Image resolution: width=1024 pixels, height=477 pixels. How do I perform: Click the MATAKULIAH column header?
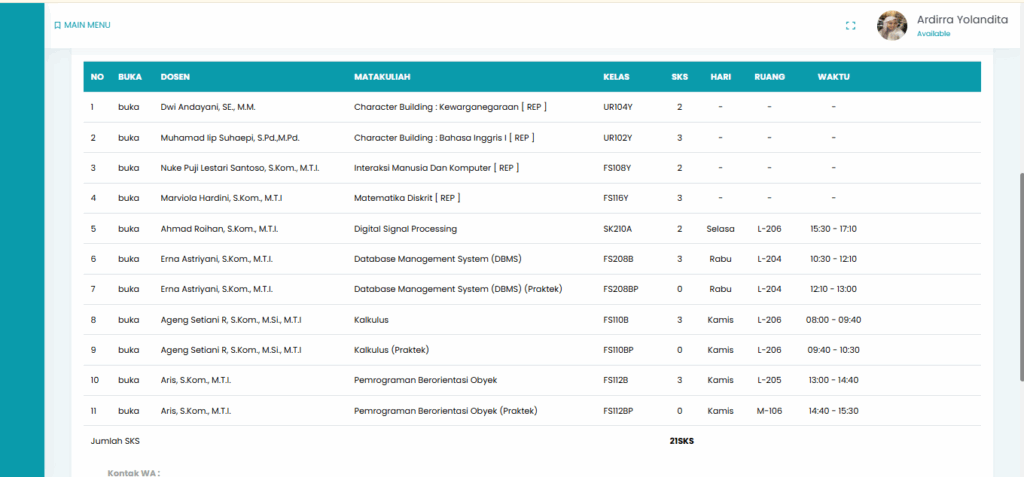click(x=382, y=77)
